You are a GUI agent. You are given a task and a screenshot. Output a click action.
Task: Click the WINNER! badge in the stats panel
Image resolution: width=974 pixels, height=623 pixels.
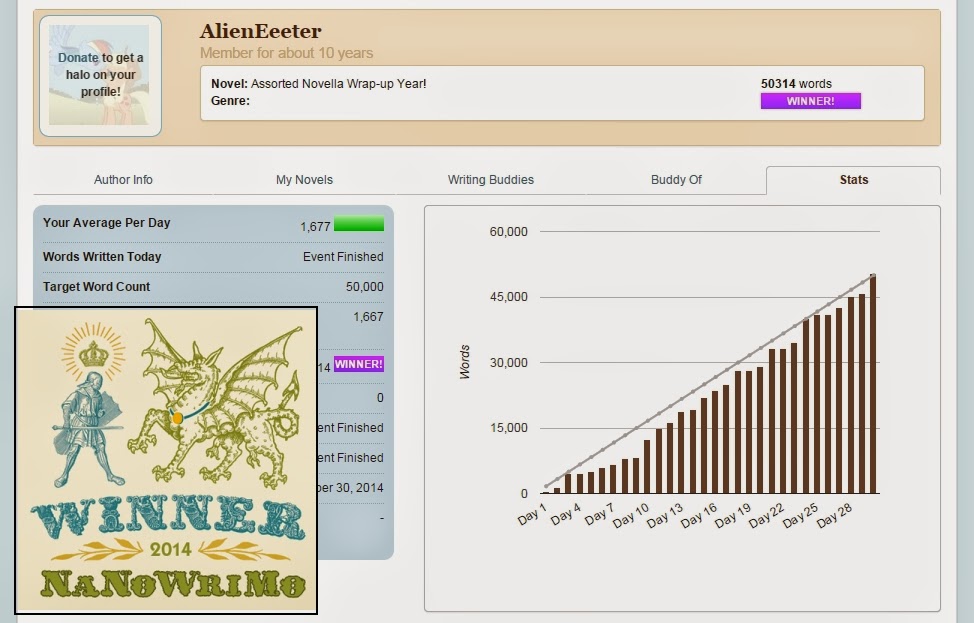pos(359,364)
